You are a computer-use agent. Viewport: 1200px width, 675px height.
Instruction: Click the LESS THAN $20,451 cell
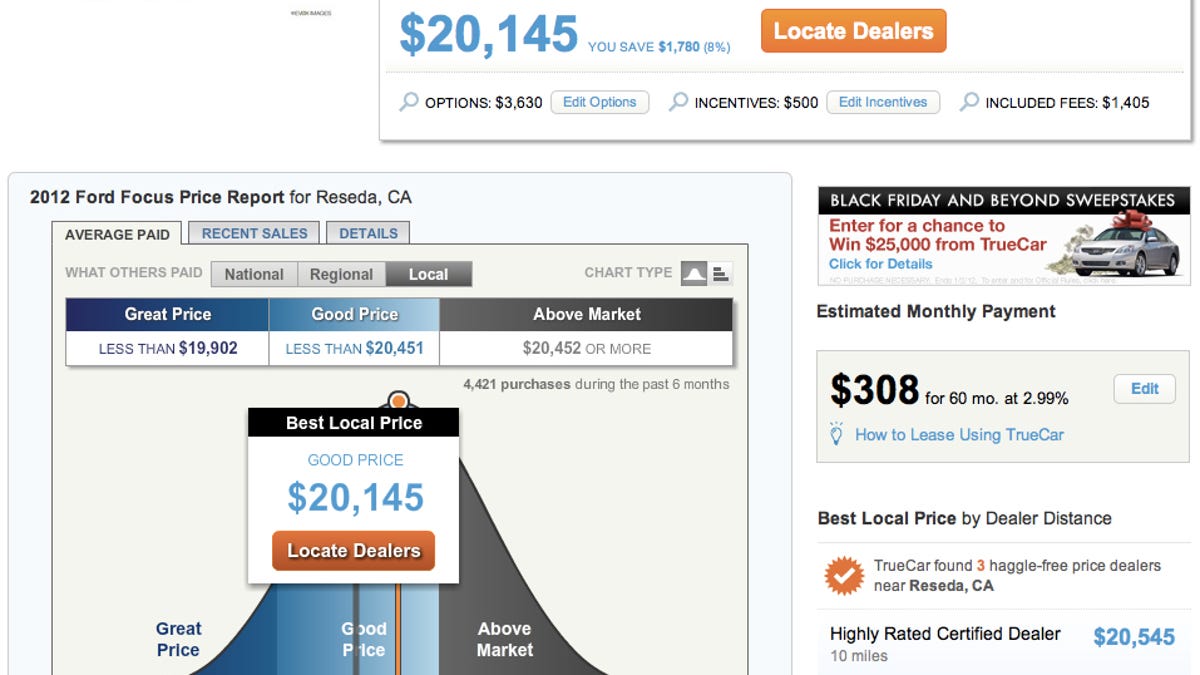(354, 349)
